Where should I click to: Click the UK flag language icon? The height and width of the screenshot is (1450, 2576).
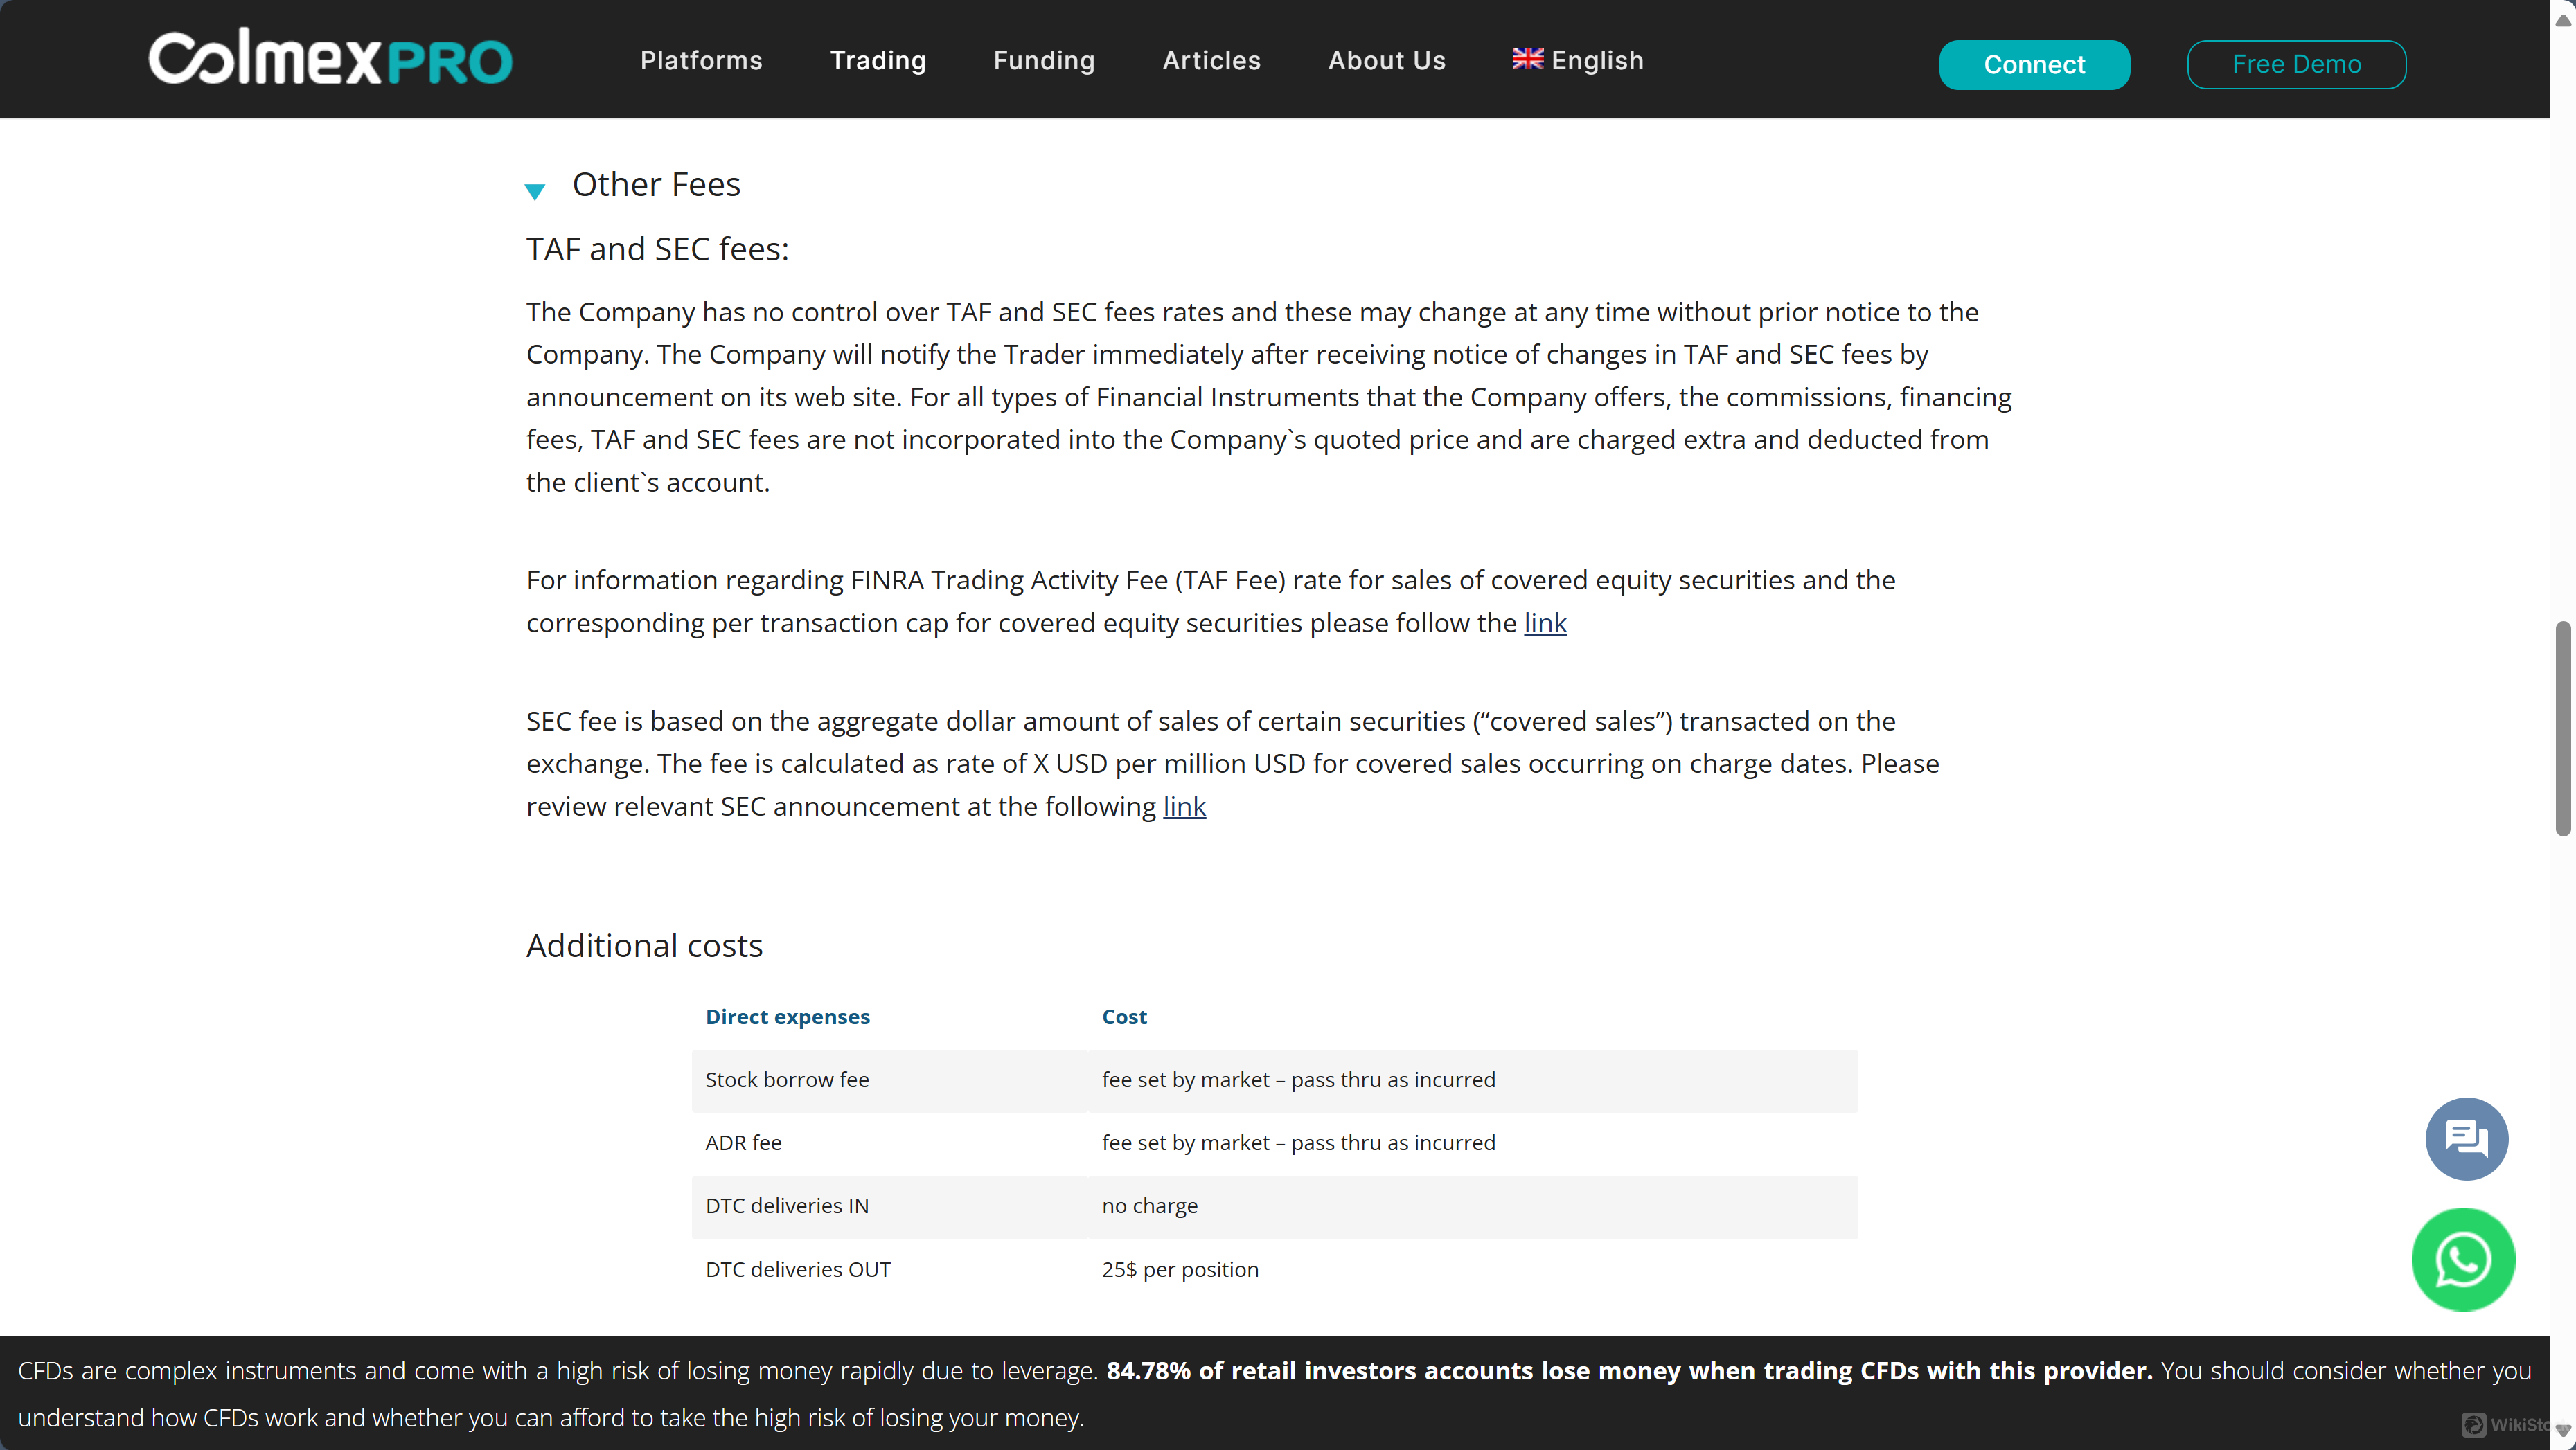(x=1527, y=59)
